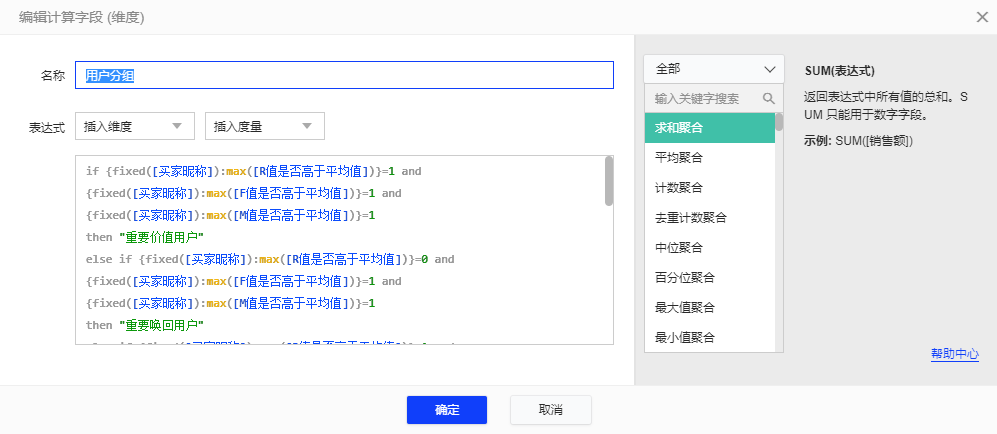Pick 最小值聚合 function
This screenshot has width=997, height=434.
[709, 337]
